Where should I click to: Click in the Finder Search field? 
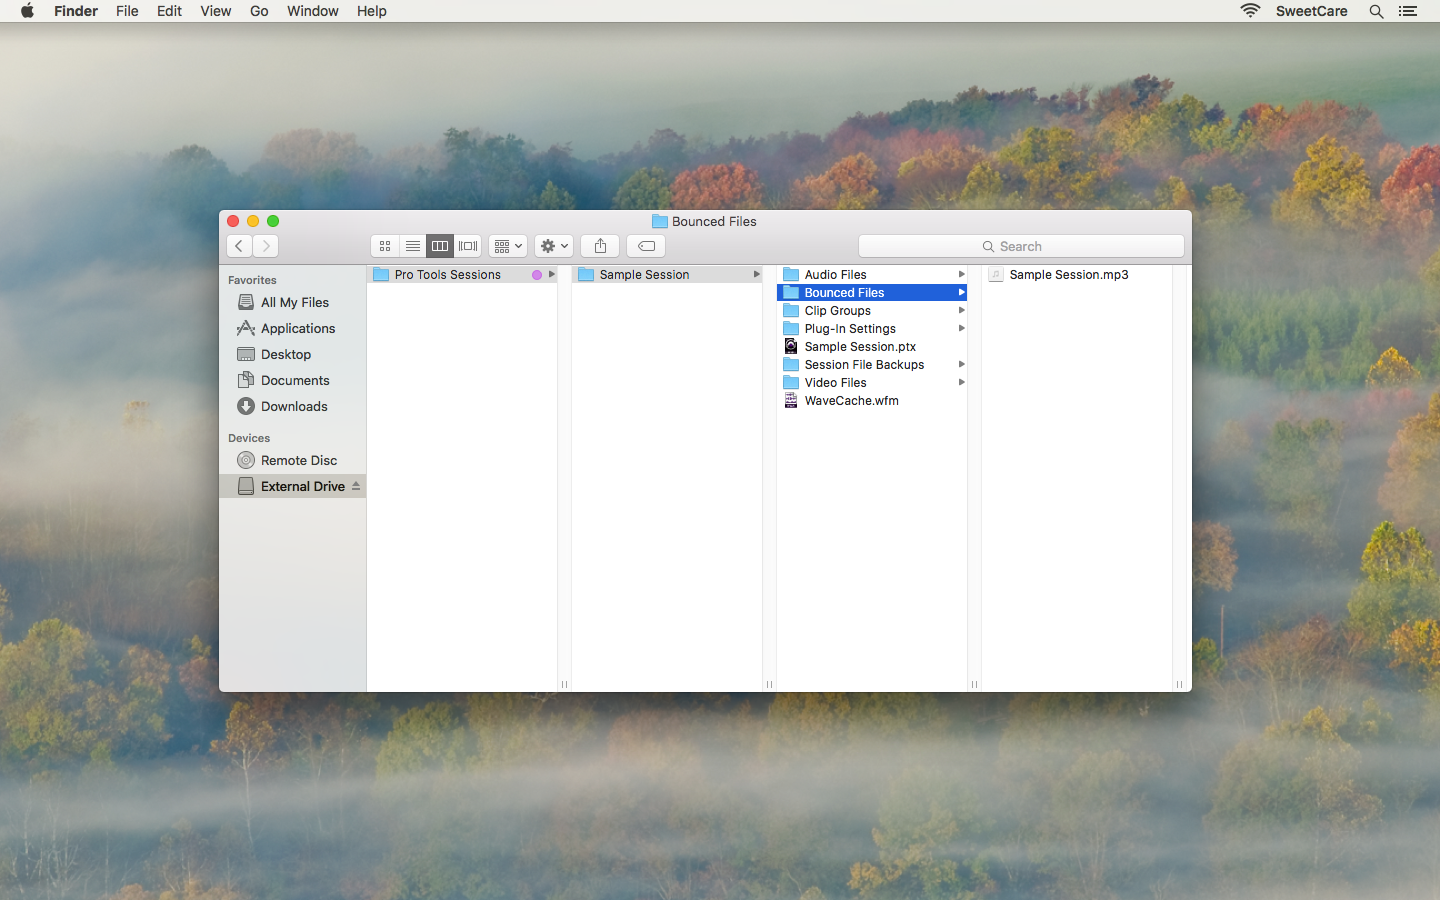(x=1021, y=246)
